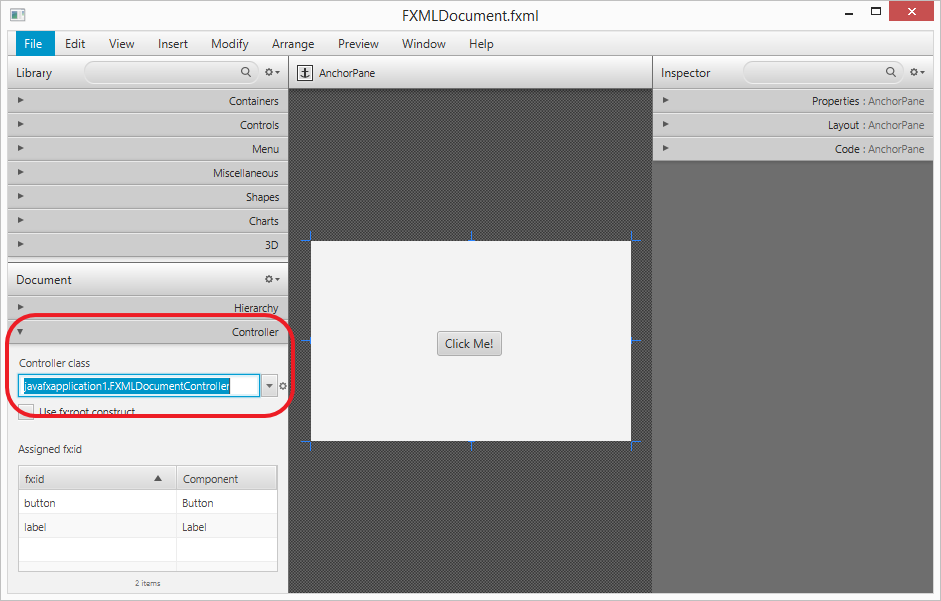Expand the Containers library section

(x=148, y=101)
